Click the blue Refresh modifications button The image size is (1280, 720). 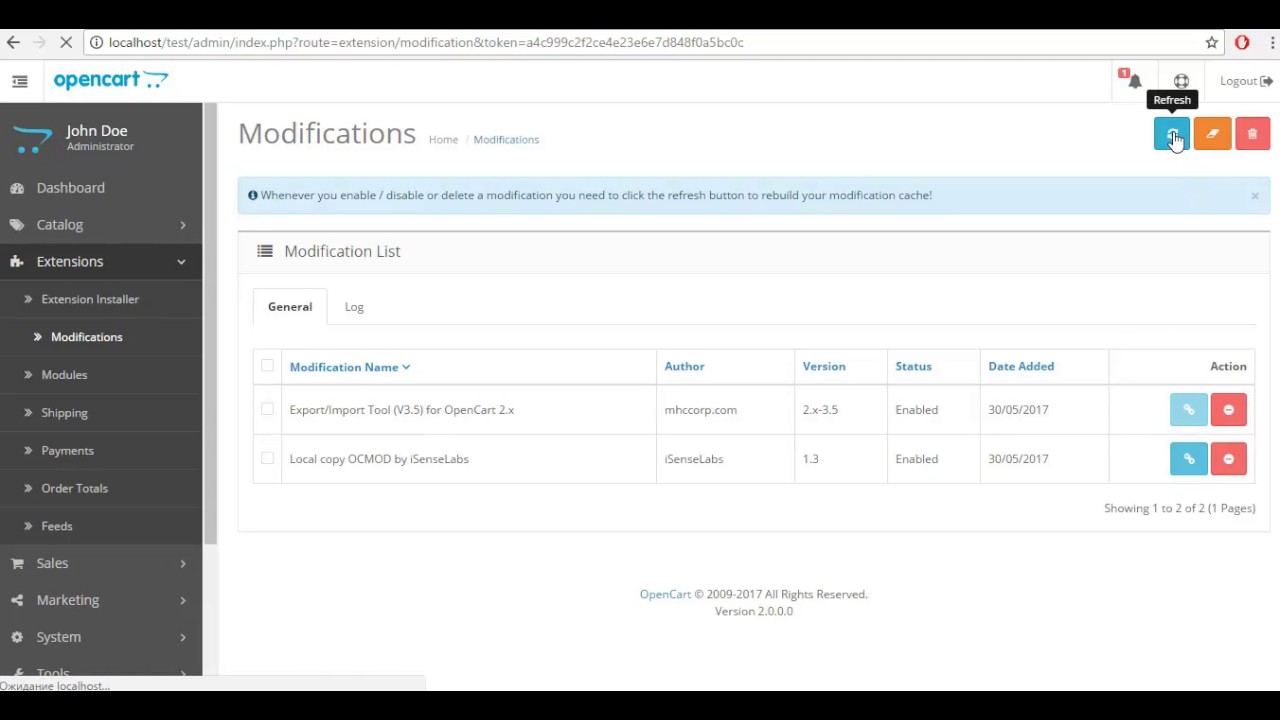(x=1172, y=134)
